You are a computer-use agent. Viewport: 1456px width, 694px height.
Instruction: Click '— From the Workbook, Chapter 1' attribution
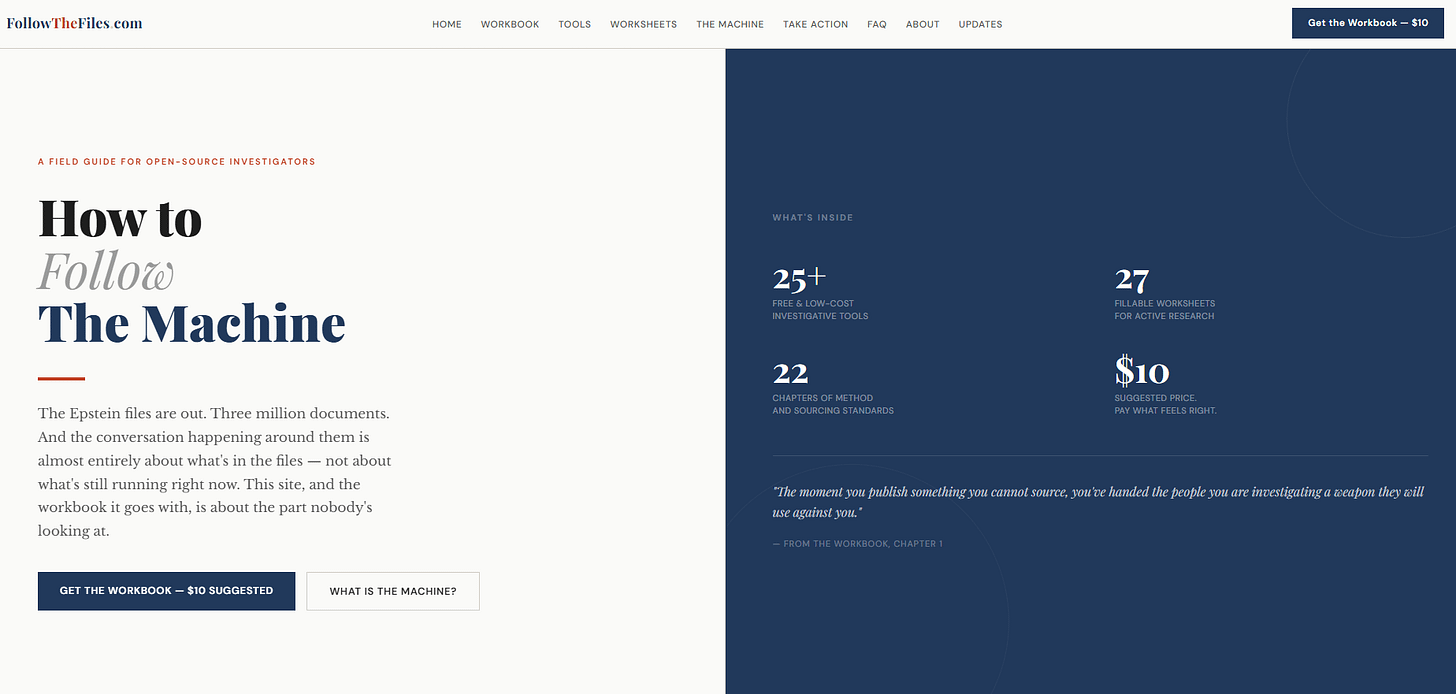point(857,544)
